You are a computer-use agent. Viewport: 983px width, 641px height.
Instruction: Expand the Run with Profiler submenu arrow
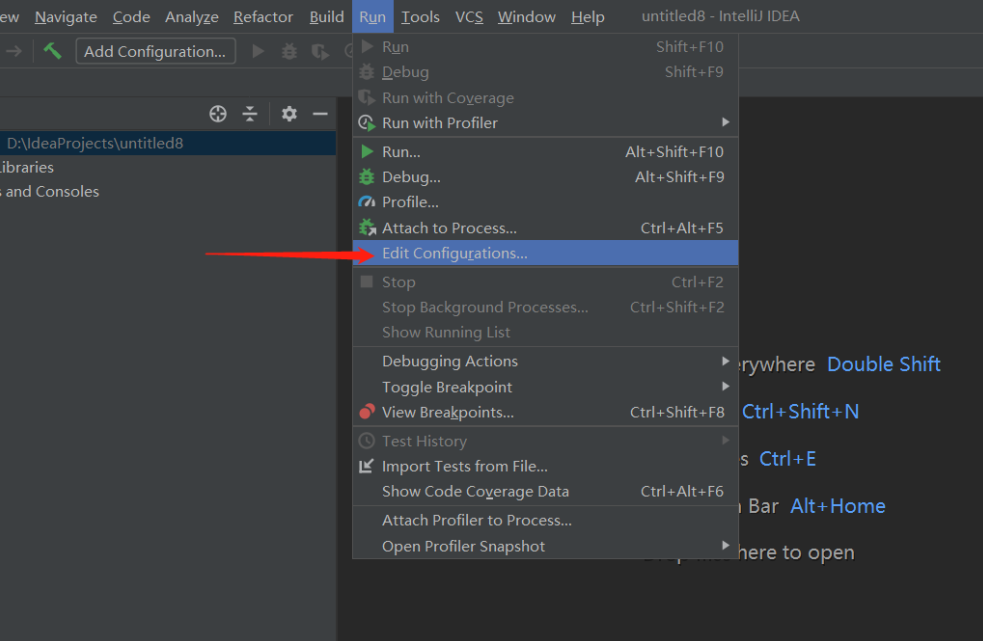click(x=725, y=122)
